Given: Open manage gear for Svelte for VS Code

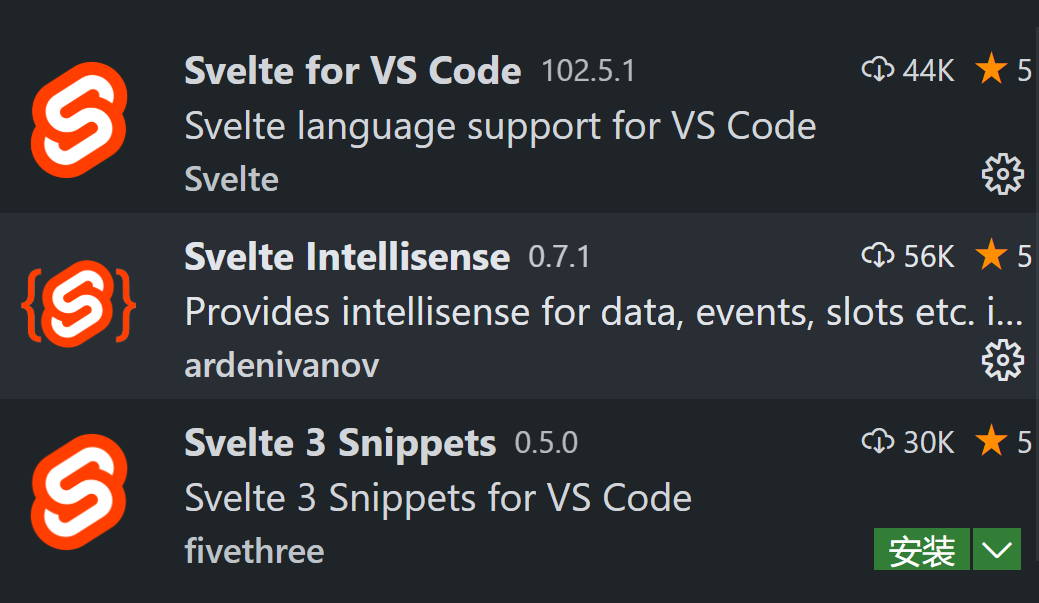Looking at the screenshot, I should click(1002, 175).
